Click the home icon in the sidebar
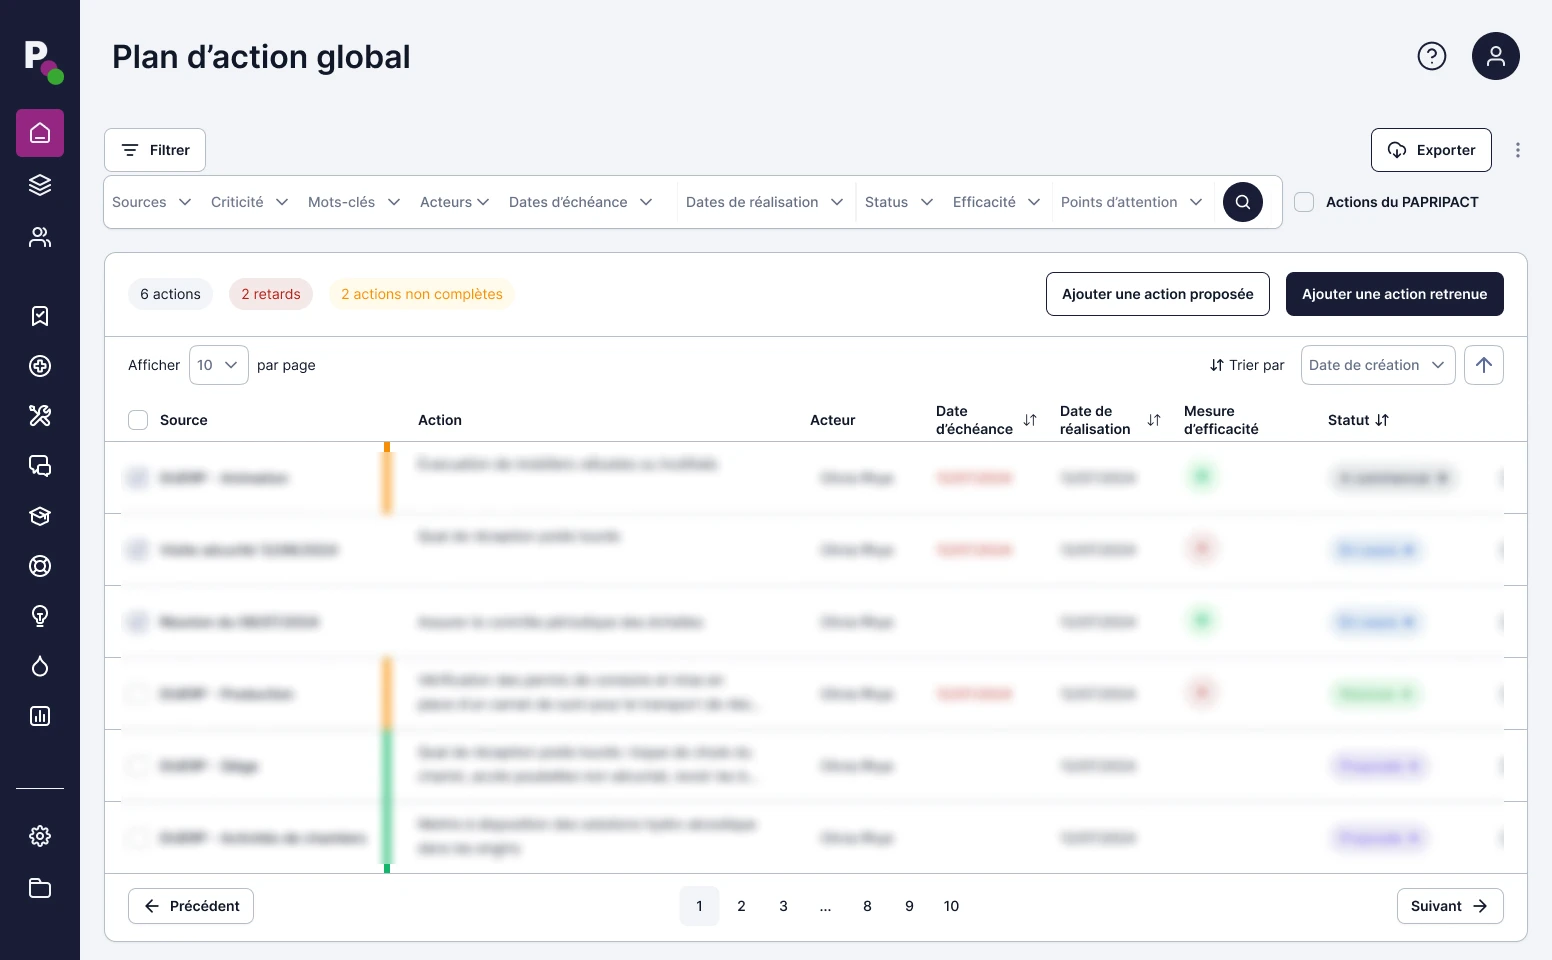The height and width of the screenshot is (960, 1552). pyautogui.click(x=40, y=133)
